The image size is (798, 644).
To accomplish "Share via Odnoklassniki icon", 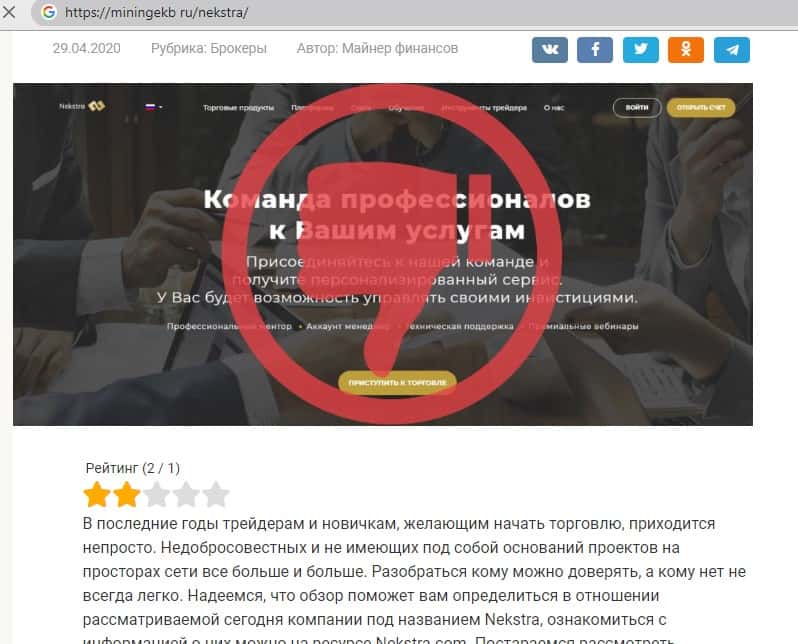I will [686, 50].
